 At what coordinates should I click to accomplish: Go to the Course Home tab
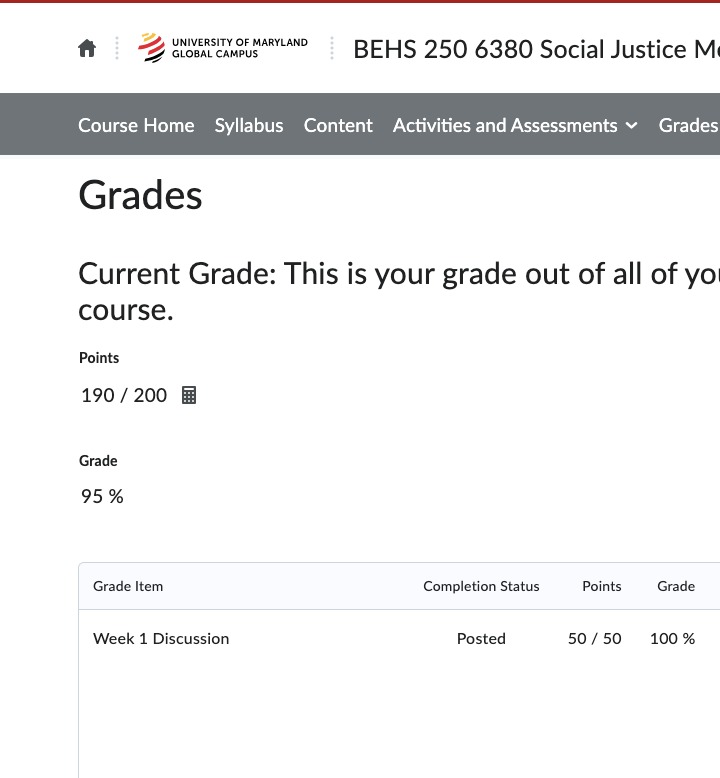click(x=136, y=125)
